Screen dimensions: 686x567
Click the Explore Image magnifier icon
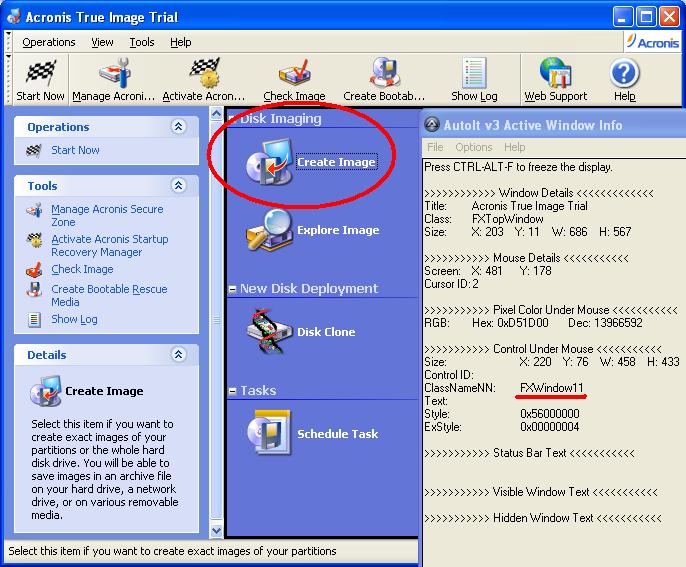[x=269, y=230]
